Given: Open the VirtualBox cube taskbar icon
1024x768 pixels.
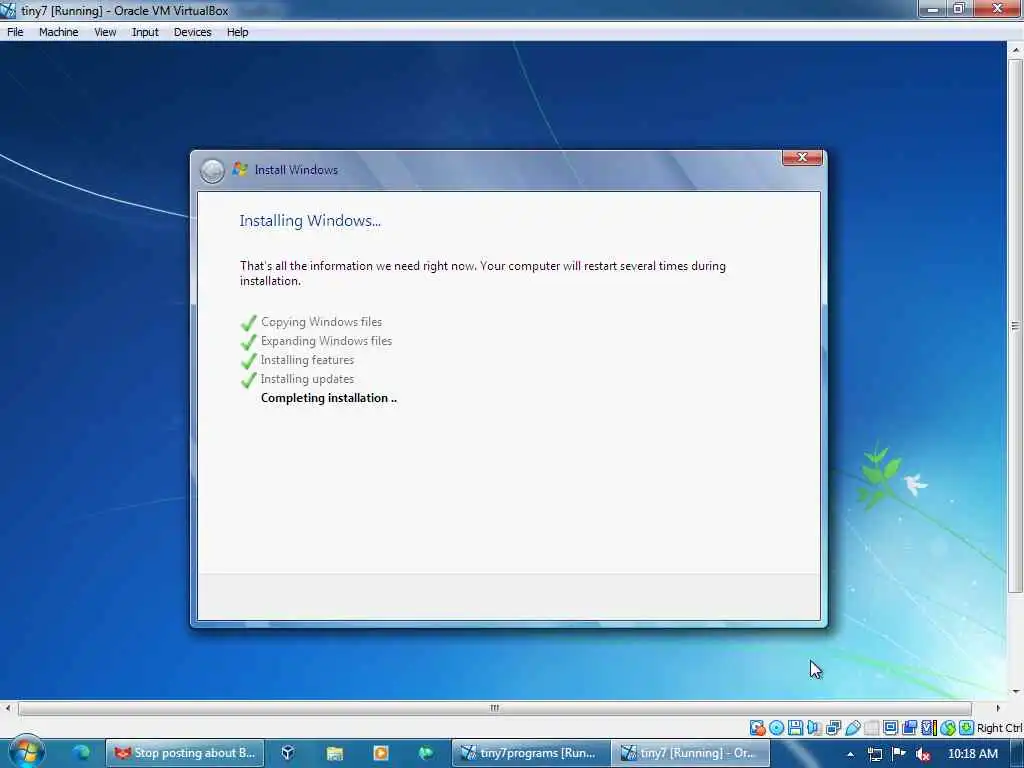Looking at the screenshot, I should point(288,753).
